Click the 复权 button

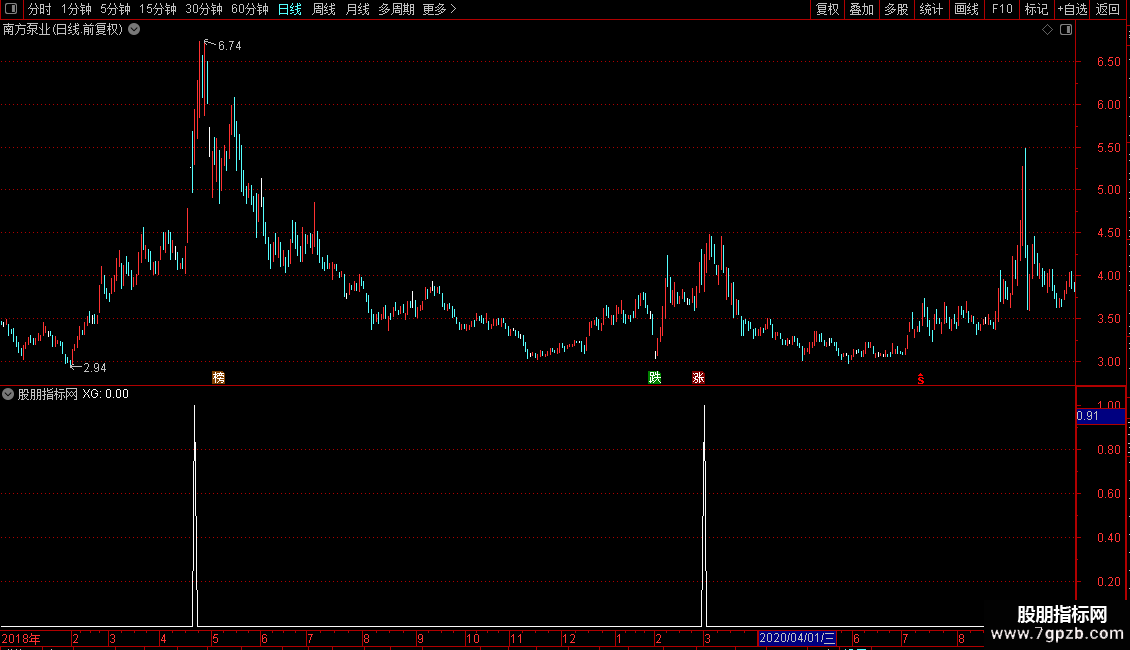pos(827,9)
